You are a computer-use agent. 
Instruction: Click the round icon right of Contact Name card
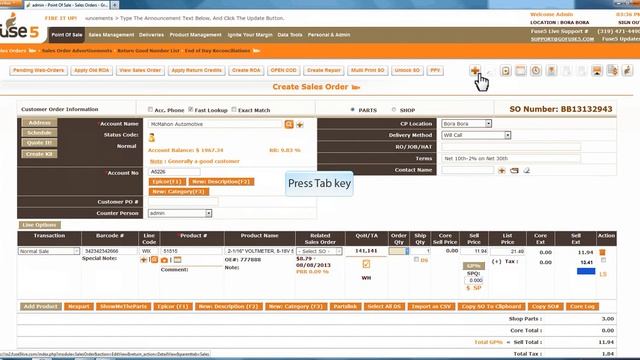click(527, 170)
